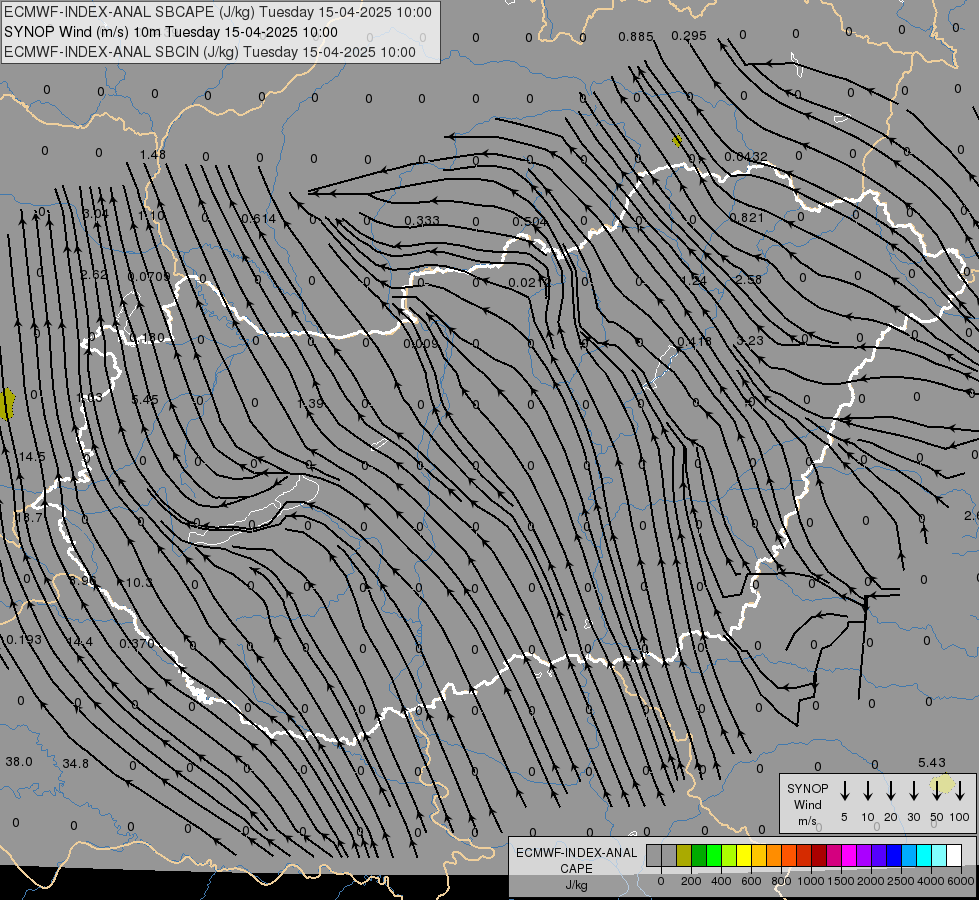Click the 34.8 grid value
Image resolution: width=979 pixels, height=900 pixels.
[76, 764]
